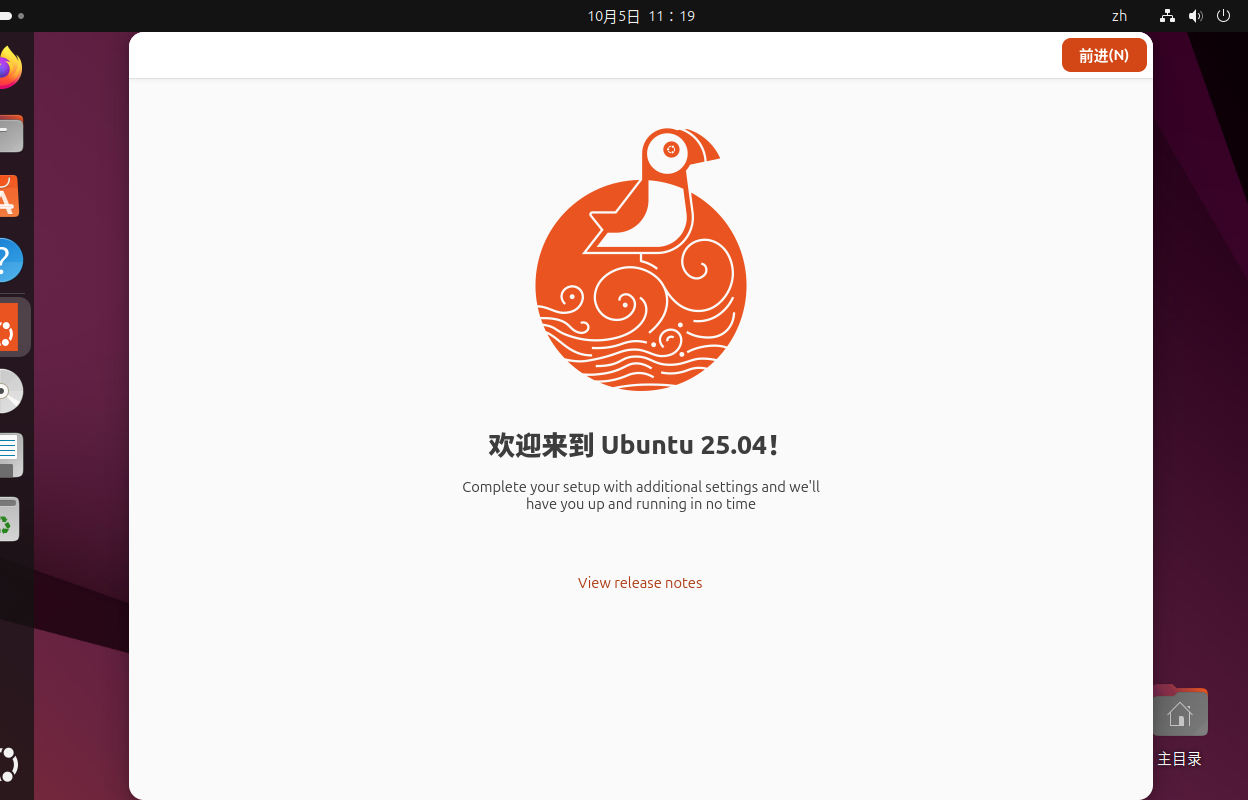
Task: Click the puffin Ubuntu mascot logo
Action: [x=641, y=259]
